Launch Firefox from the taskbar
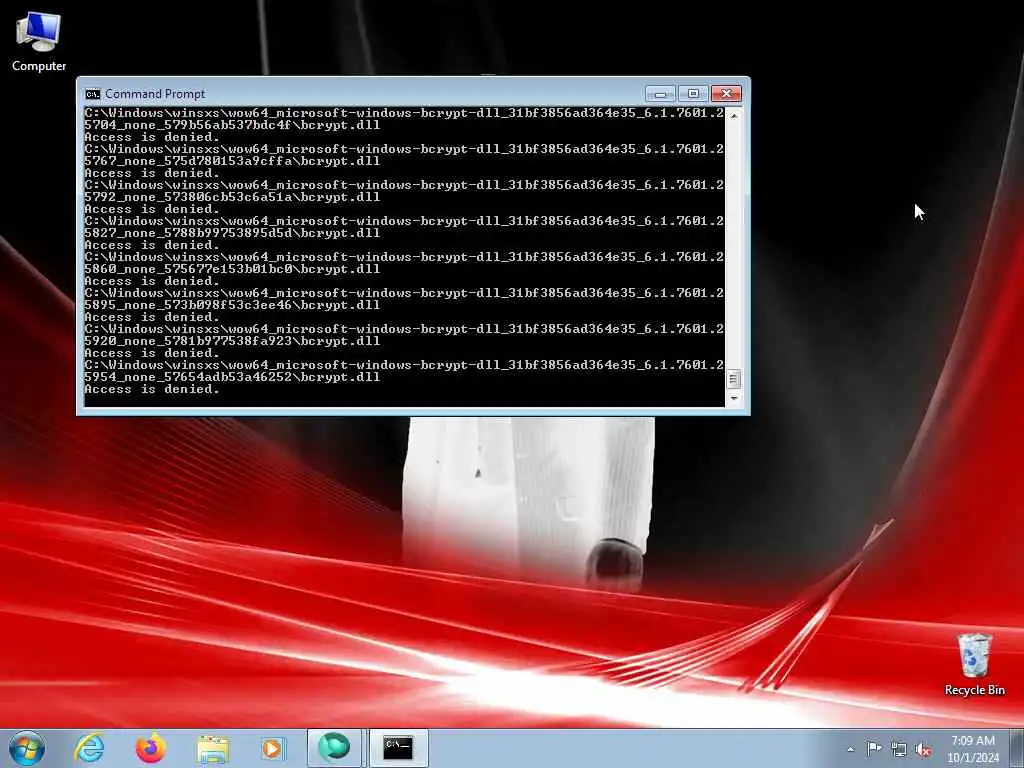 151,748
